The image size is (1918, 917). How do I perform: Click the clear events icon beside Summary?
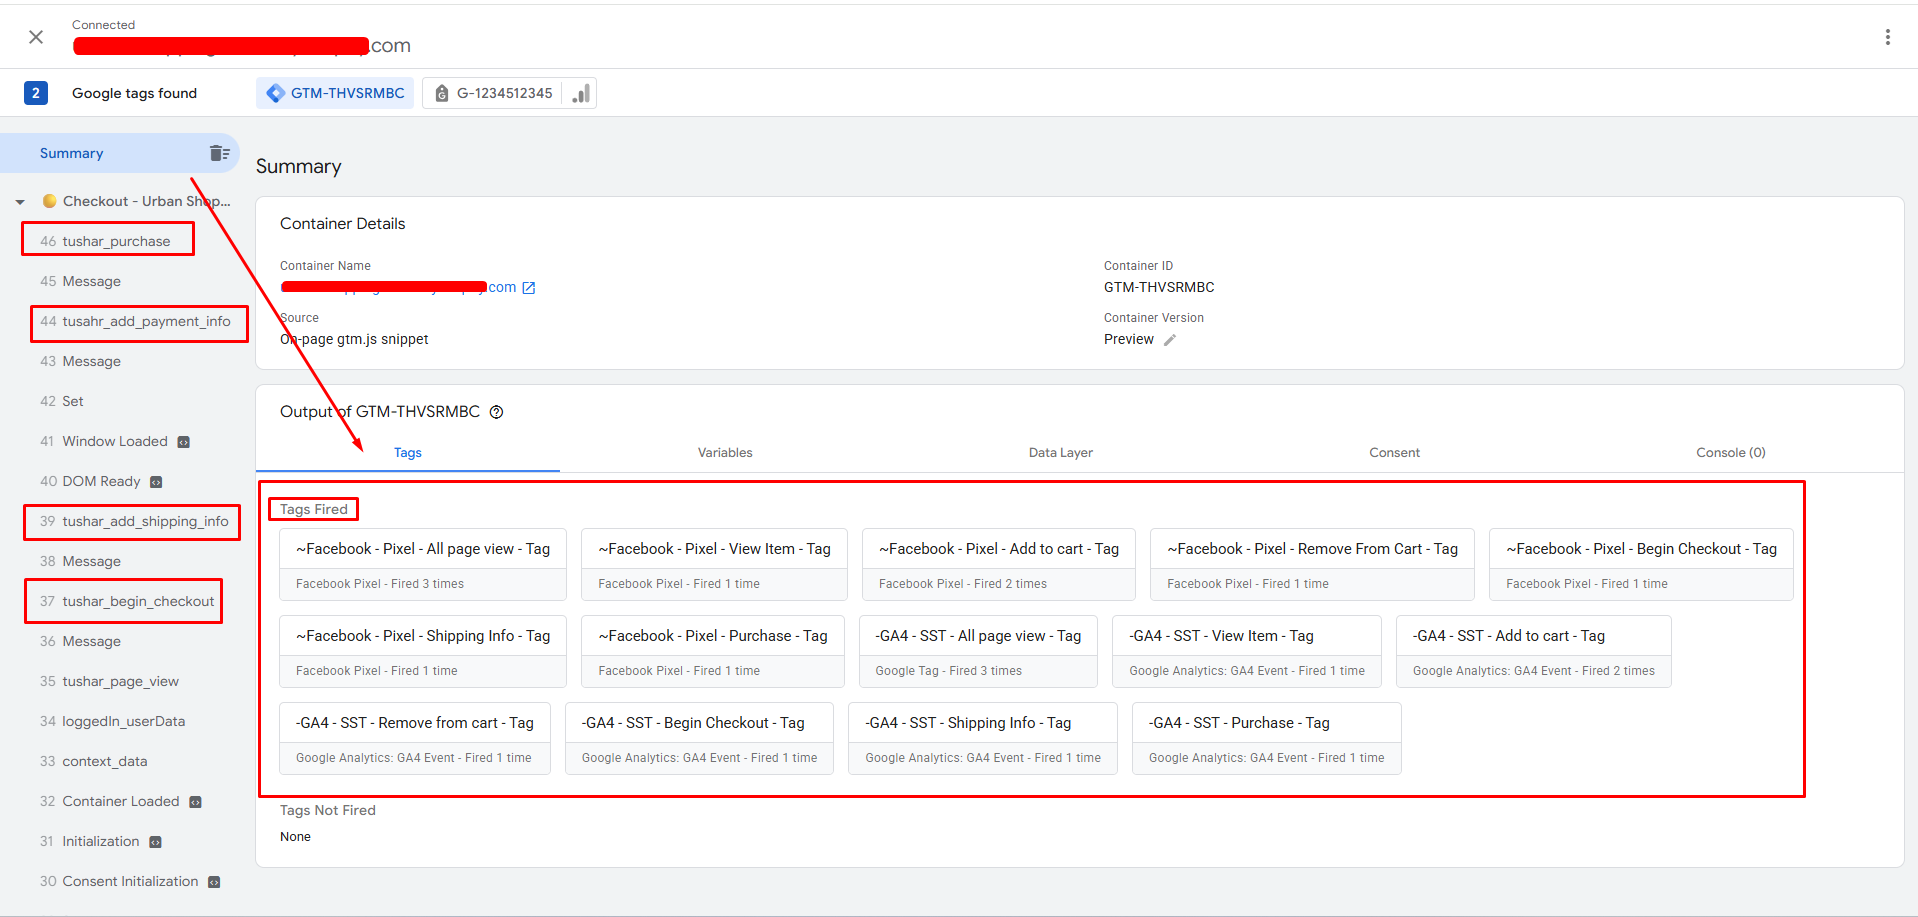click(x=219, y=153)
